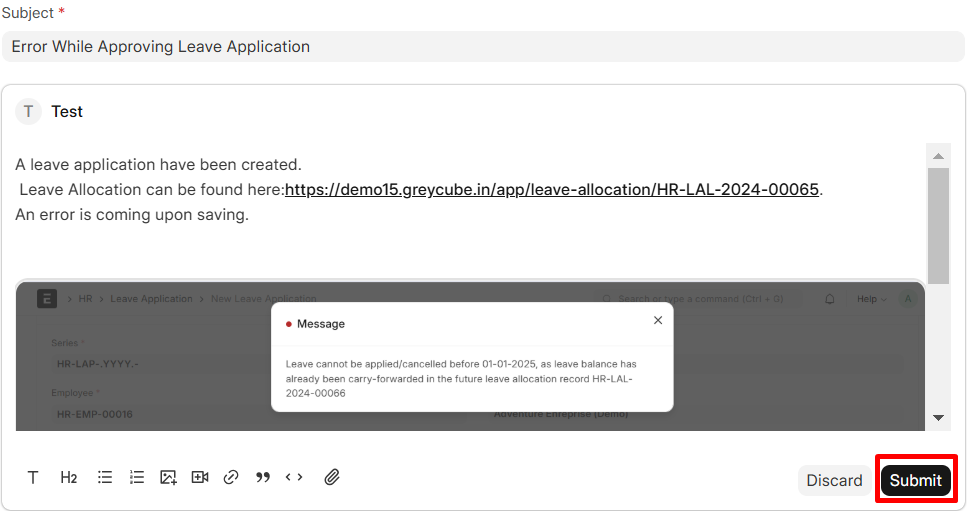Viewport: 972px width, 511px height.
Task: Open the leave-allocation HR-LAL-2024-00065 link
Action: [x=552, y=189]
